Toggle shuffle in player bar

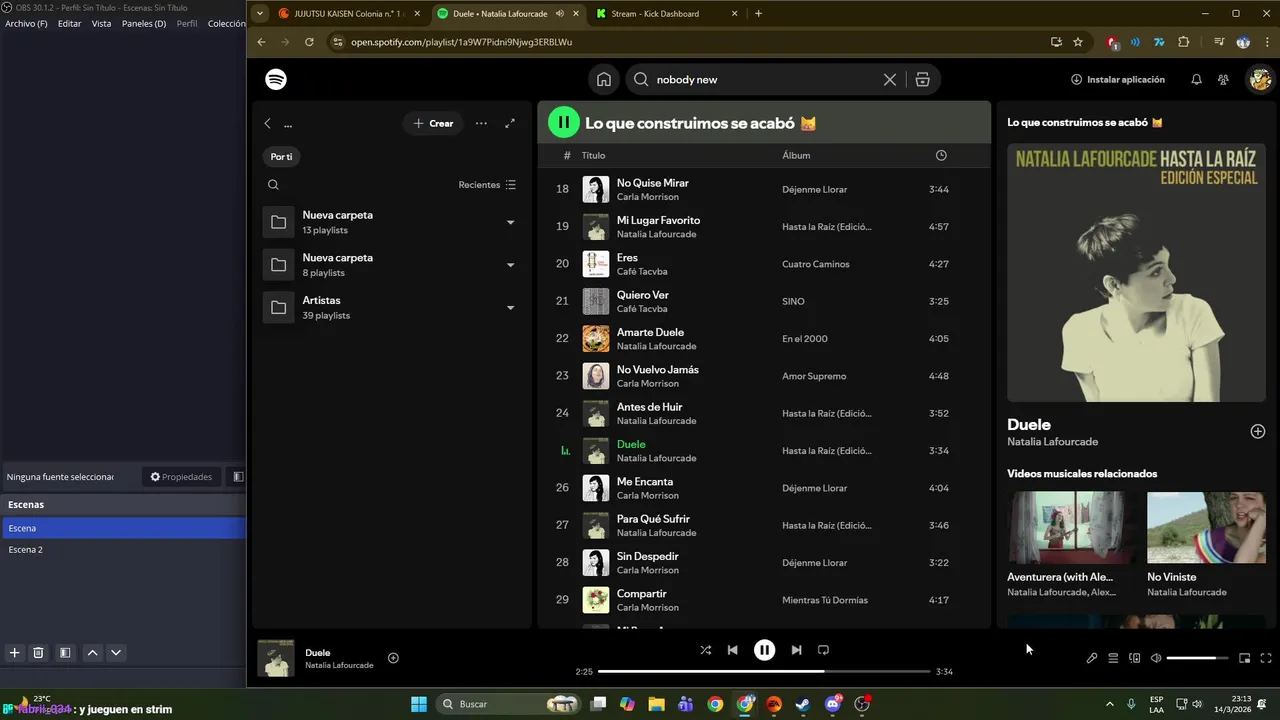pyautogui.click(x=705, y=650)
